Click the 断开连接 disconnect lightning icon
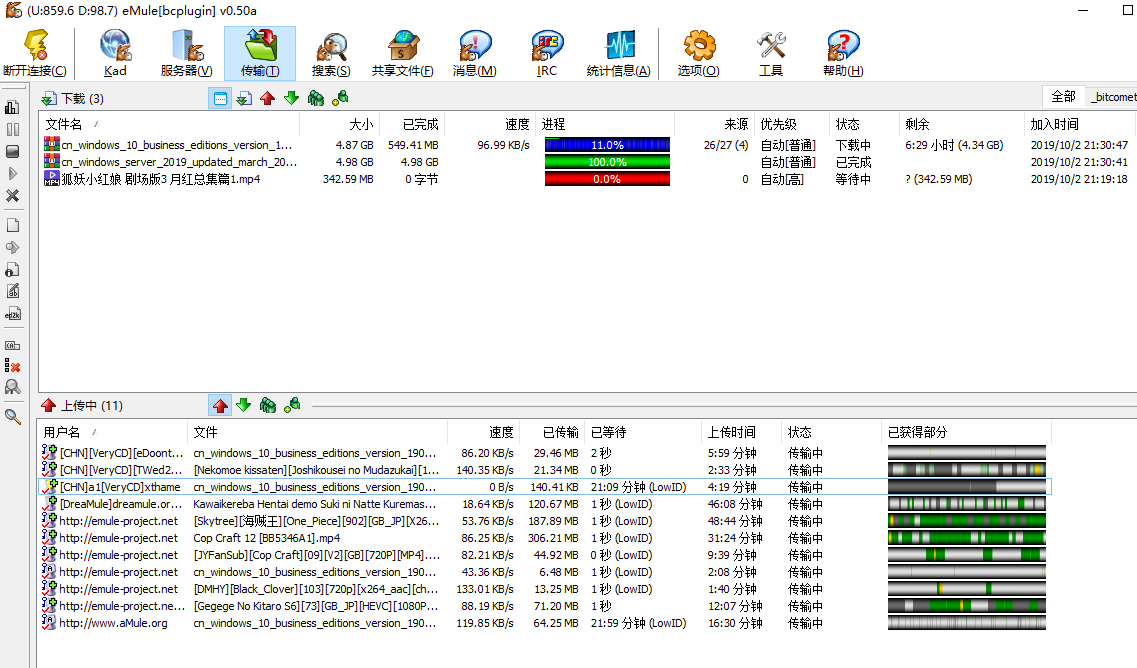The image size is (1137, 668). 35,52
